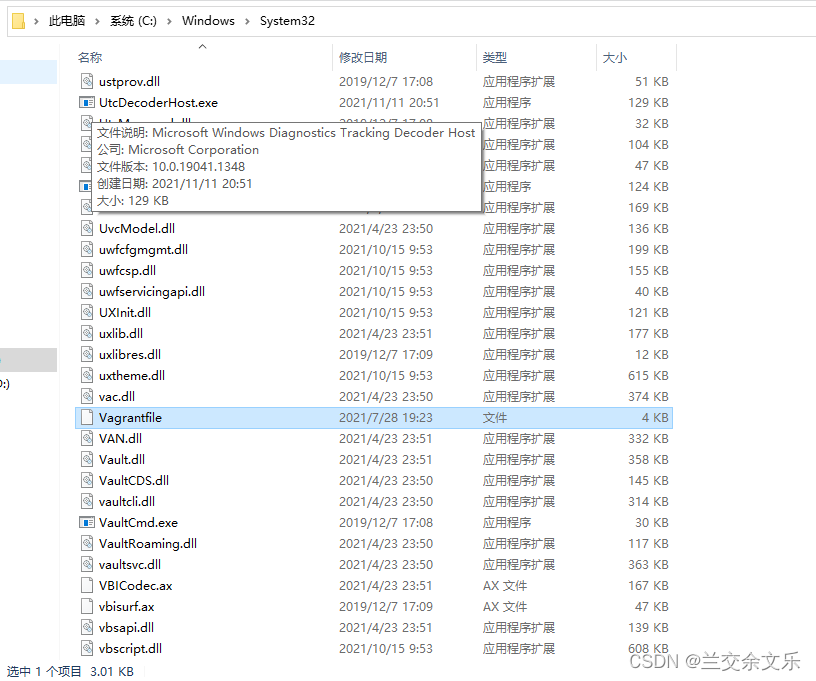This screenshot has height=681, width=816.
Task: Expand the chevron after Windows breadcrumb
Action: click(x=247, y=21)
